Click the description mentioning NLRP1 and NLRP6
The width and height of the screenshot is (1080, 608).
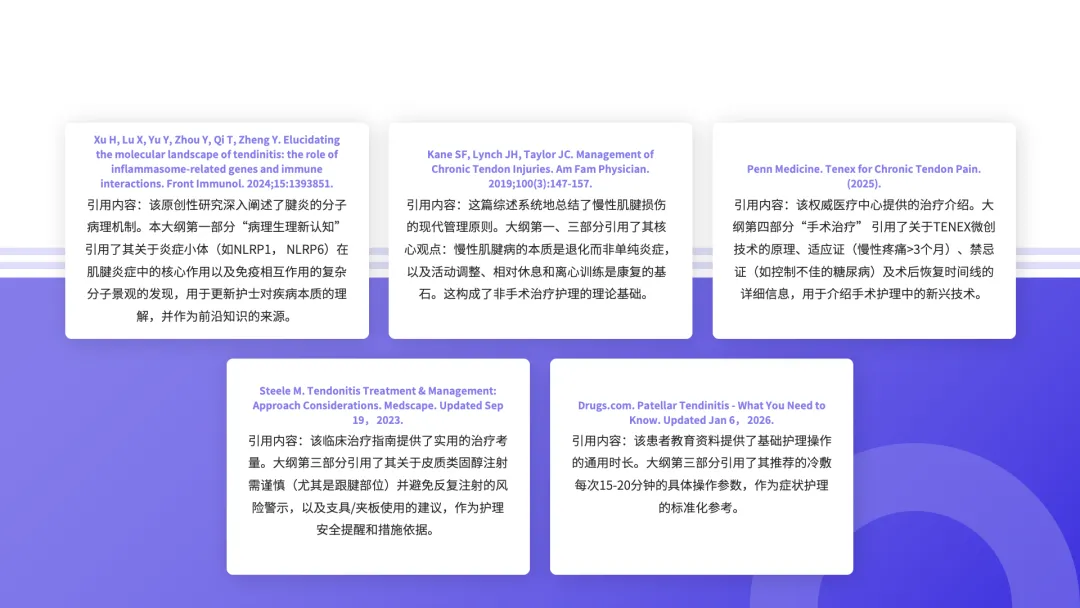pyautogui.click(x=217, y=260)
